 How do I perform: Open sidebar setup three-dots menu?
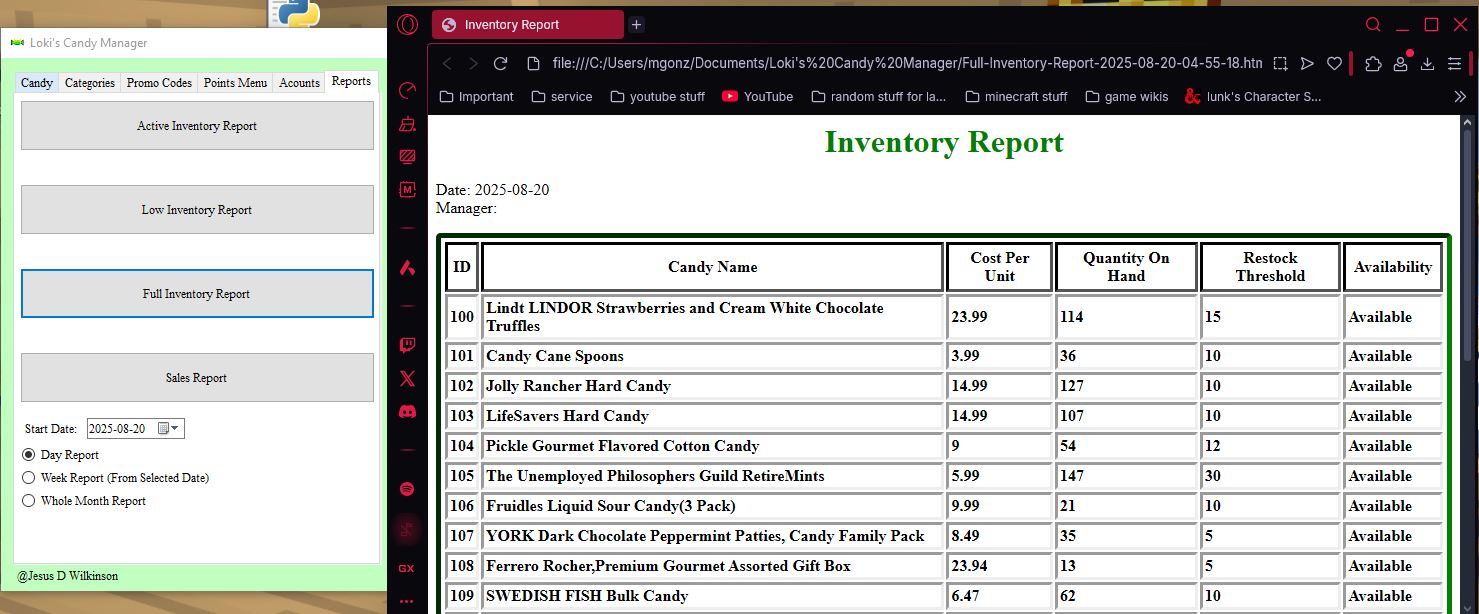tap(407, 602)
